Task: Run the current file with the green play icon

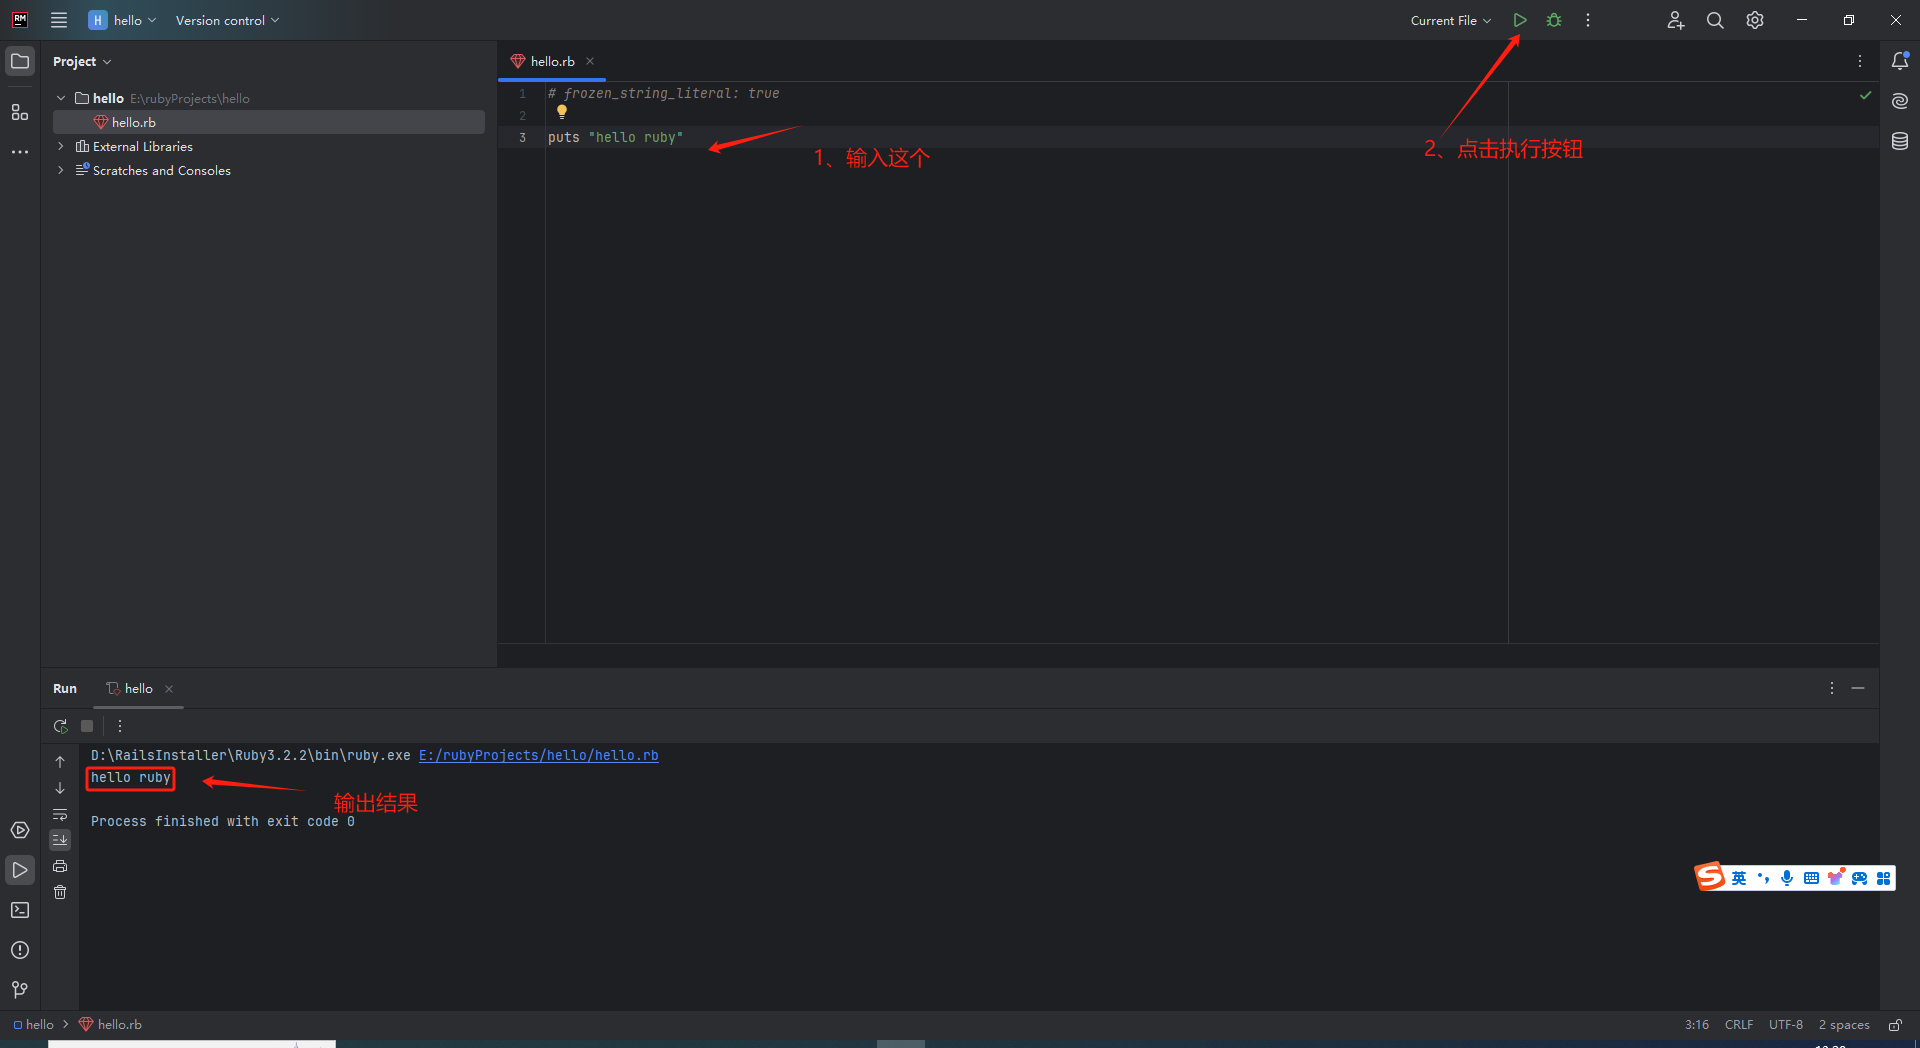Action: pos(1520,20)
